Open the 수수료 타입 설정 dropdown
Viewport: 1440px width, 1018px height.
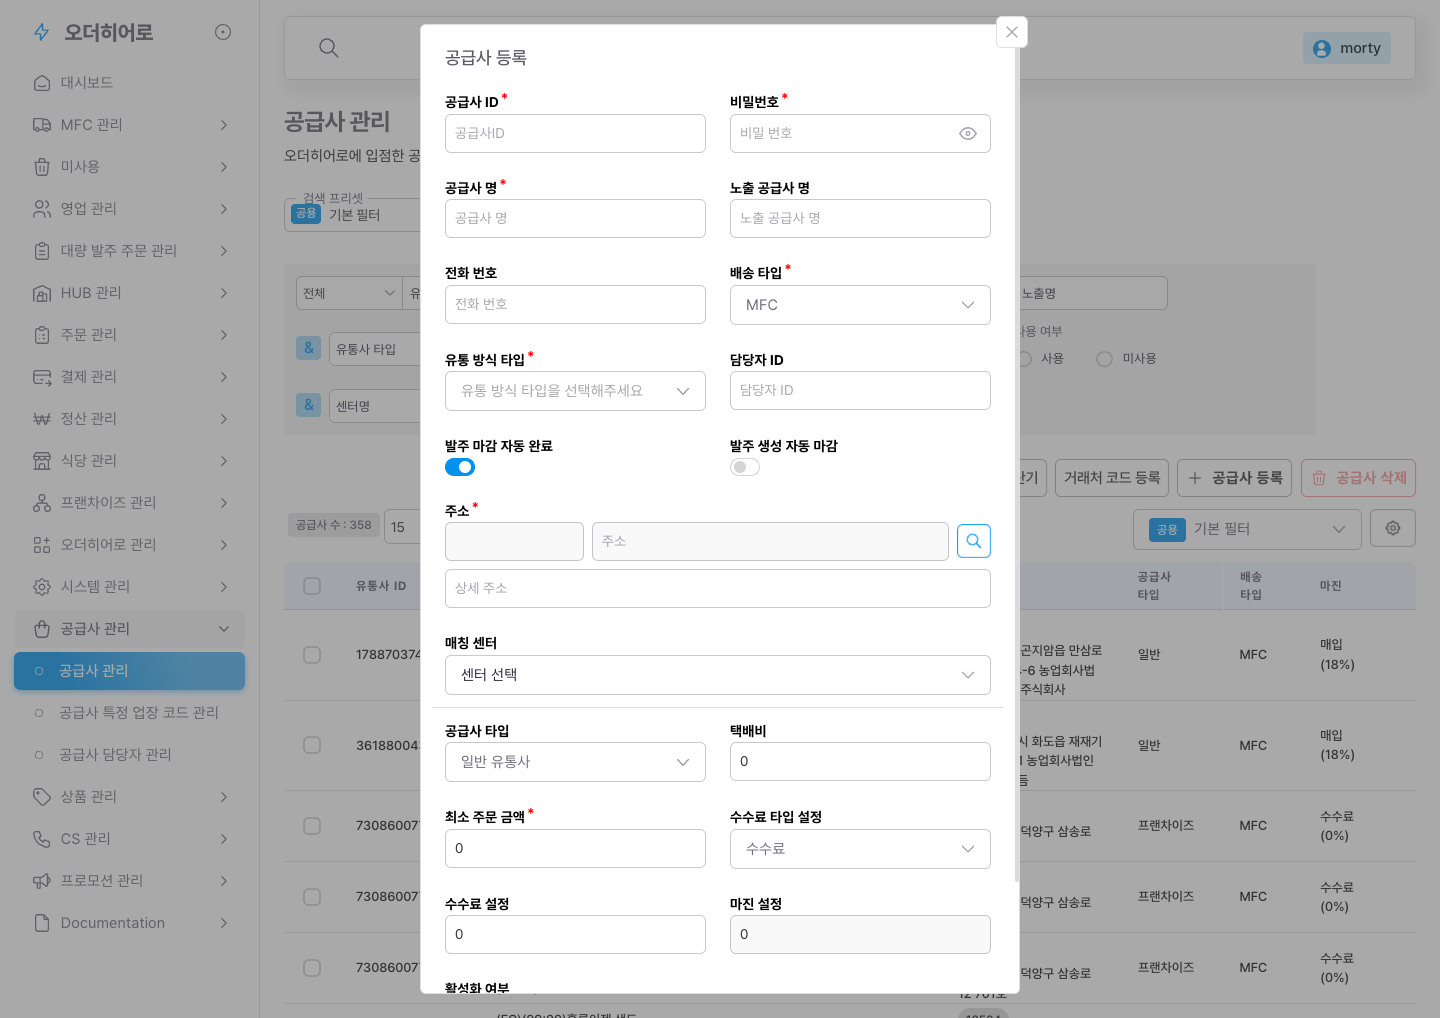click(860, 849)
